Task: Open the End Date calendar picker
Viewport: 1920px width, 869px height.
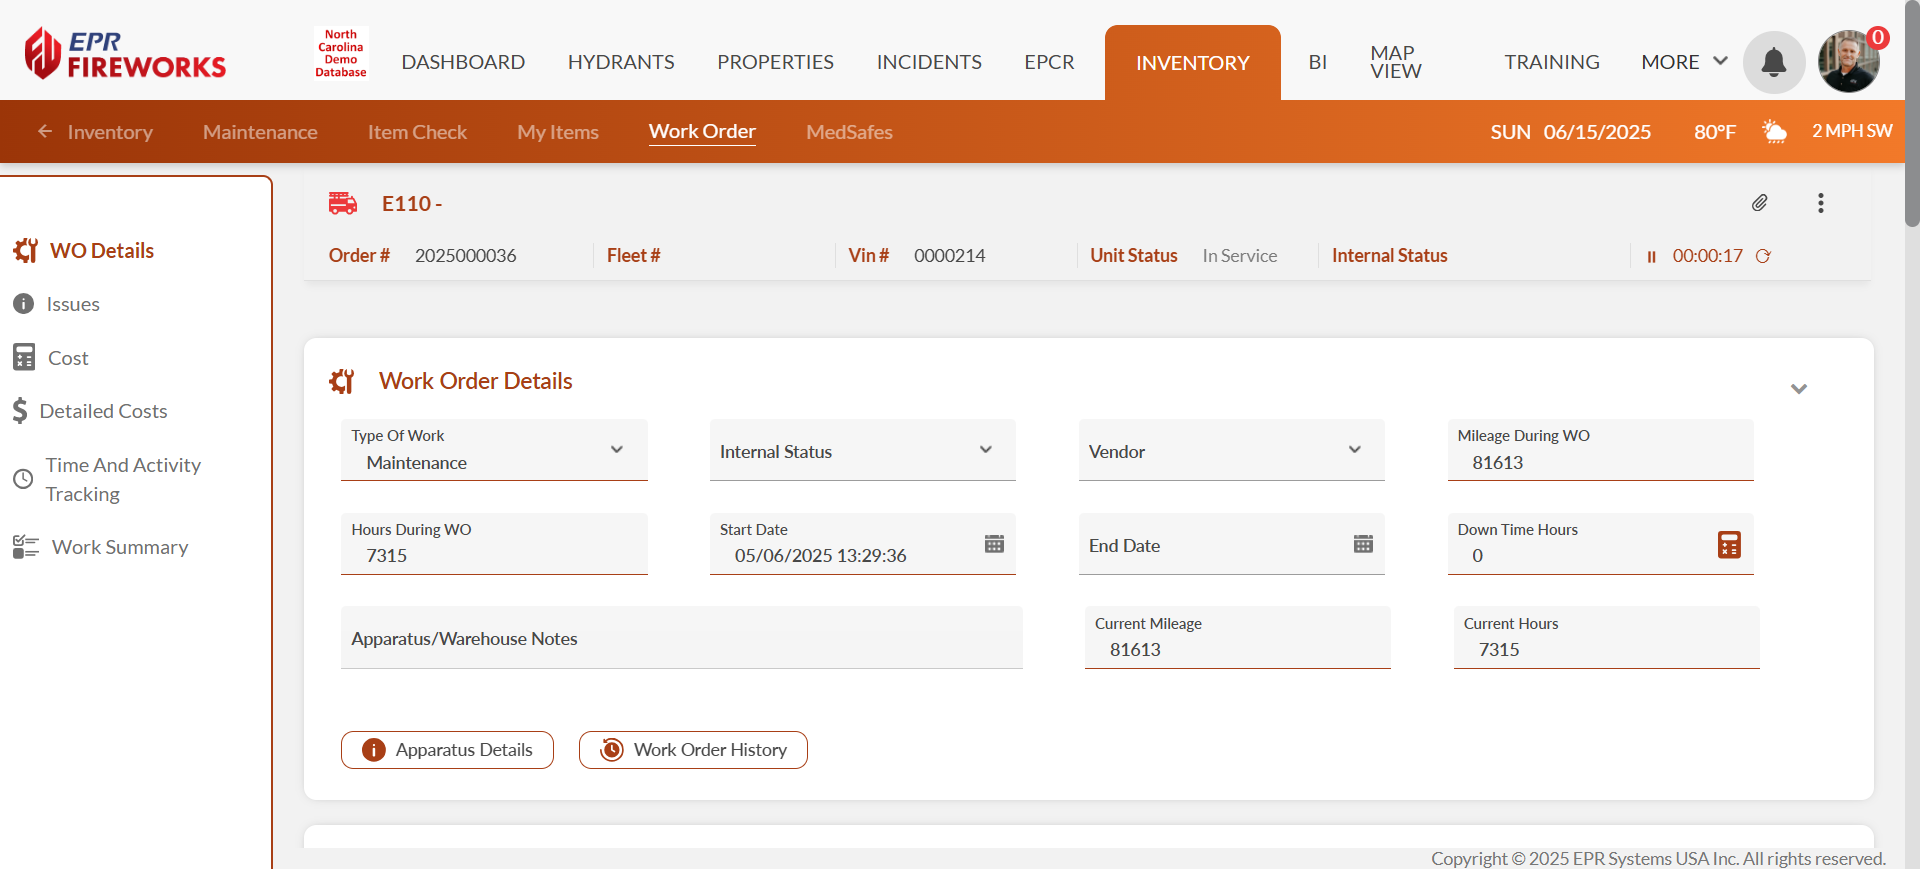Action: coord(1363,544)
